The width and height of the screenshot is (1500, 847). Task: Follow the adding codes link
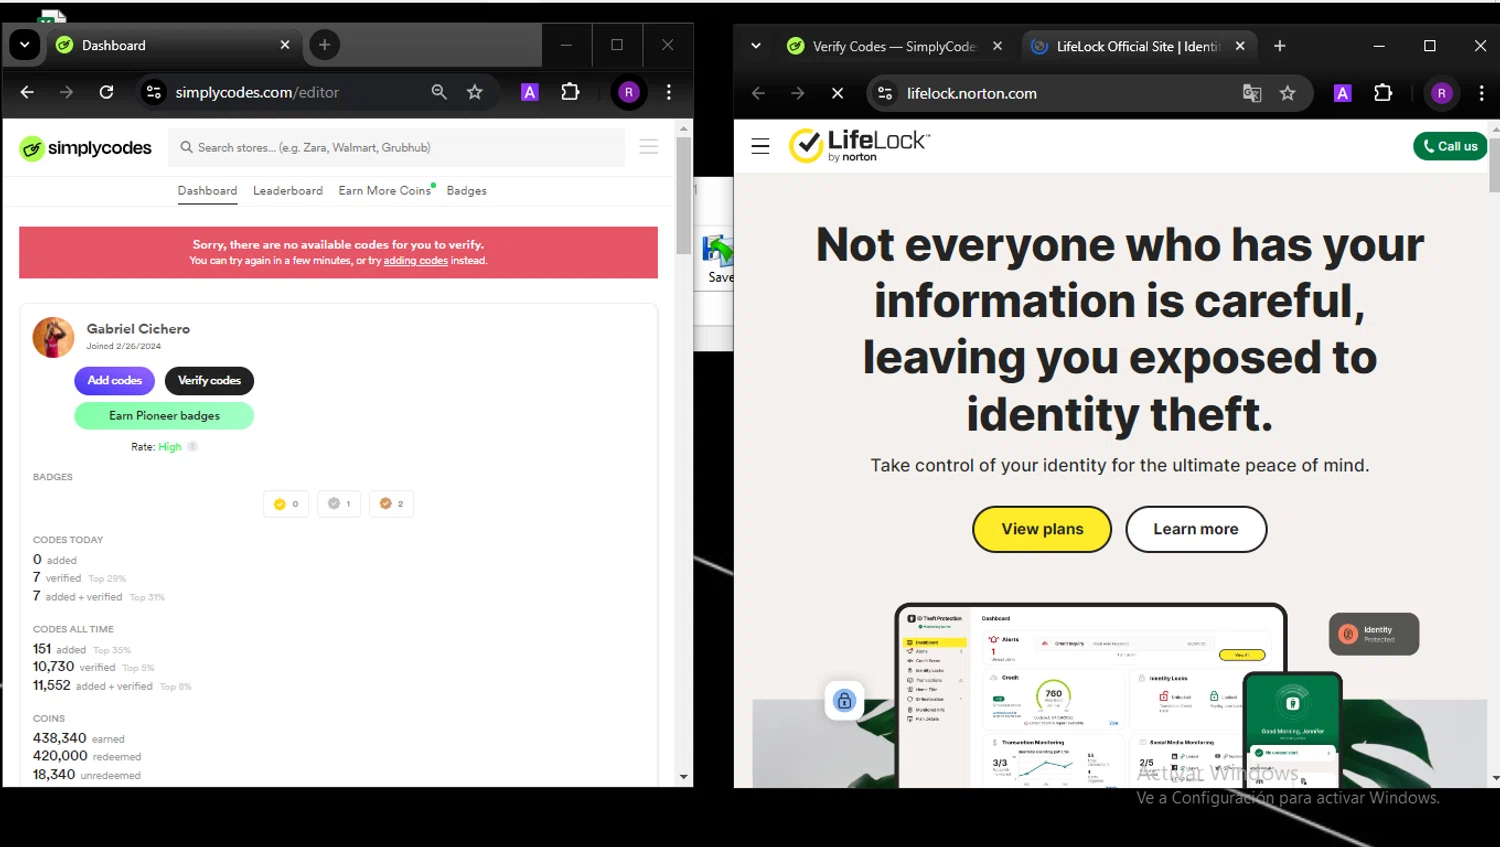(x=415, y=261)
